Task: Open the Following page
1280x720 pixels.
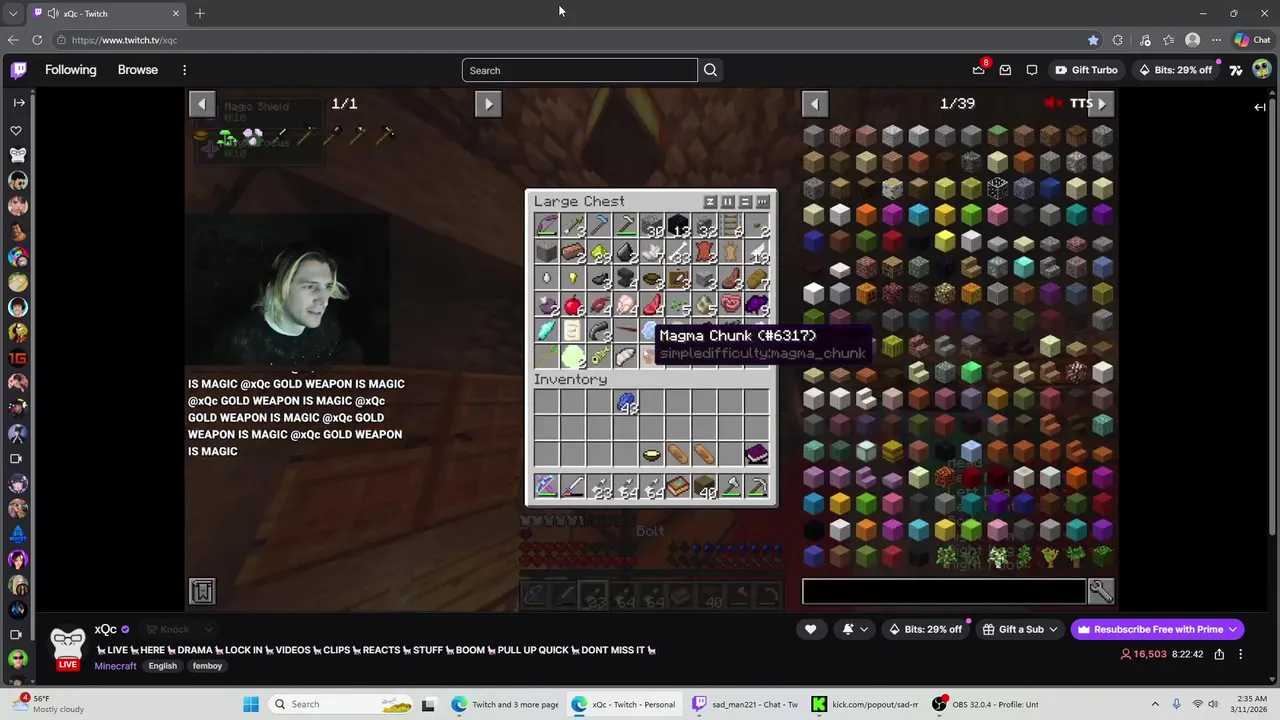Action: 70,70
